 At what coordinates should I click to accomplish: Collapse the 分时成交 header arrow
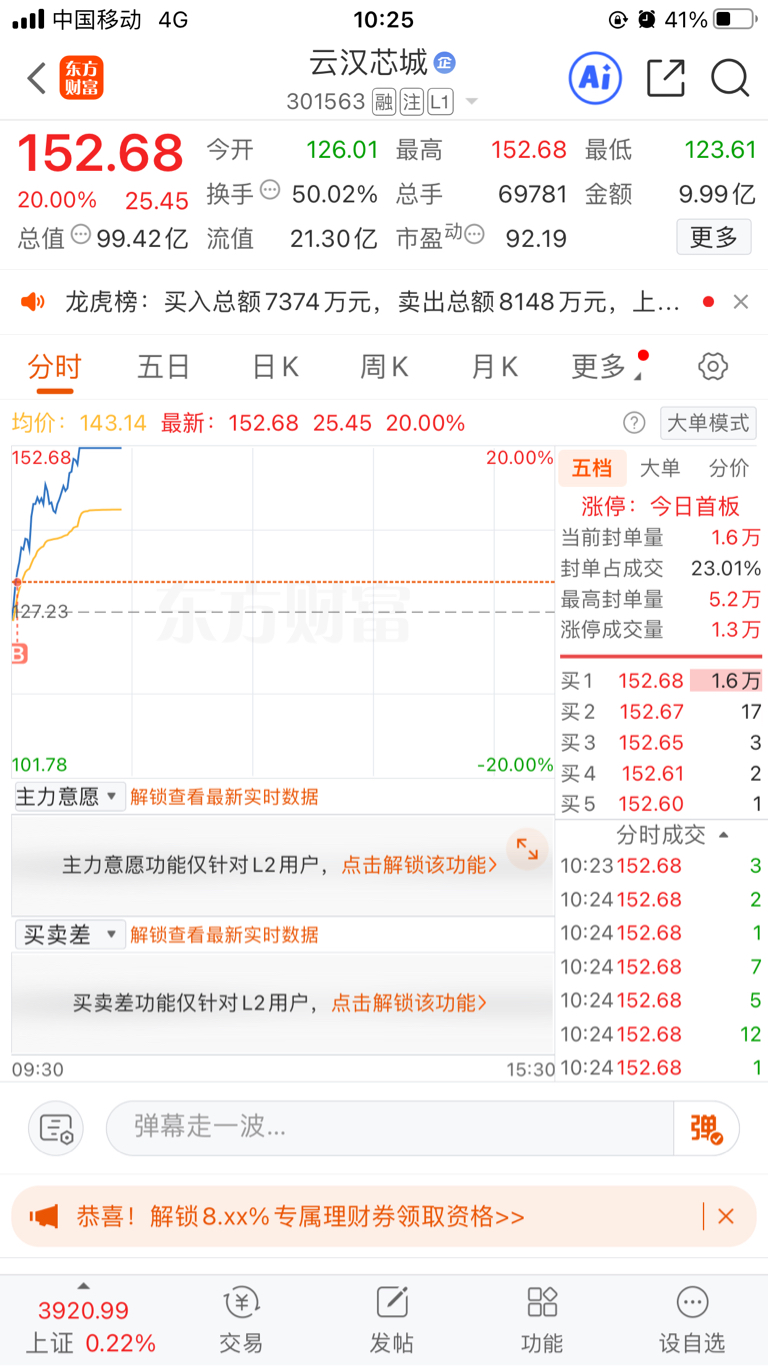click(x=724, y=834)
